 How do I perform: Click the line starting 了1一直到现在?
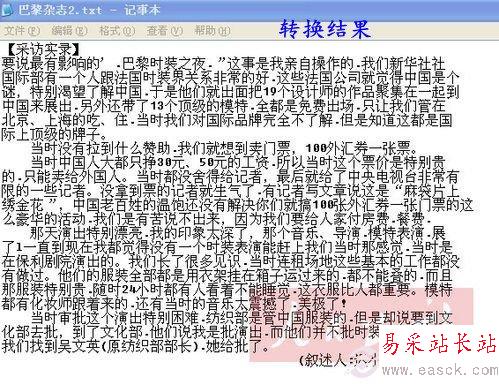coord(227,247)
